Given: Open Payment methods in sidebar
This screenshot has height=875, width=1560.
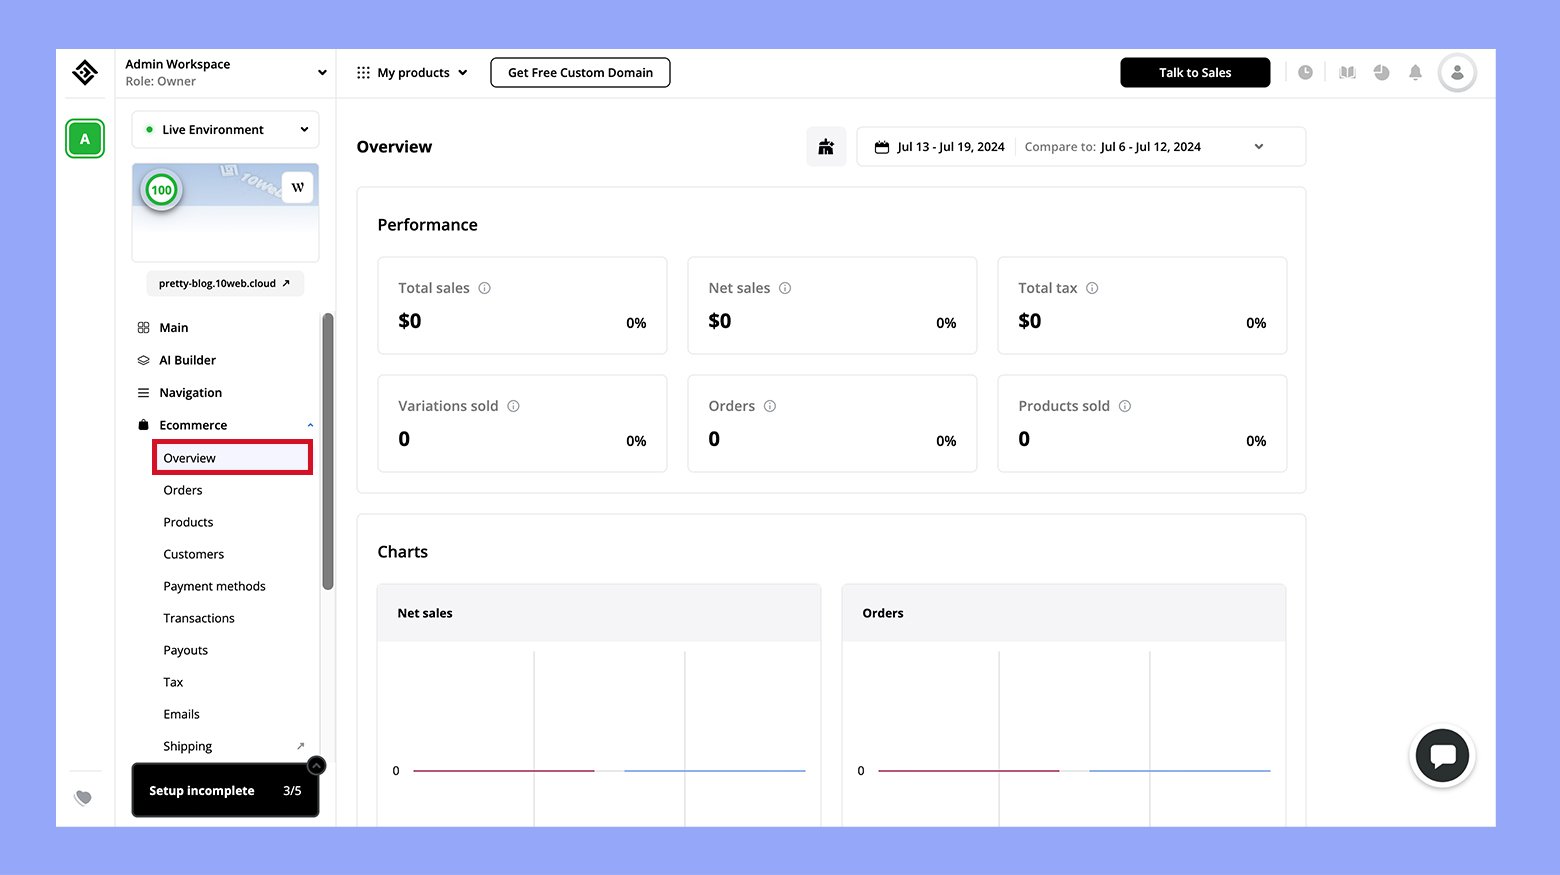Looking at the screenshot, I should pyautogui.click(x=214, y=586).
